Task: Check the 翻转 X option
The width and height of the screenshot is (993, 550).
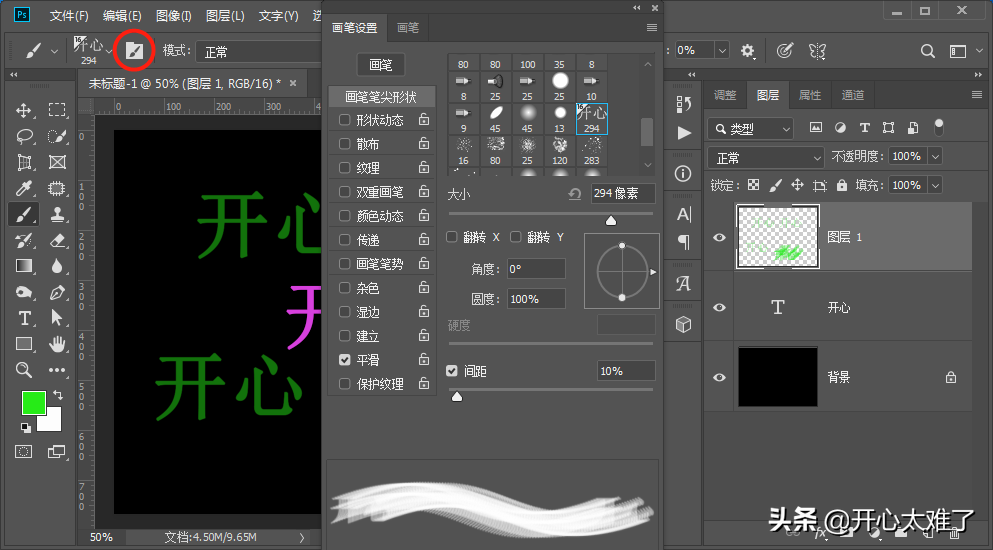Action: pos(452,237)
